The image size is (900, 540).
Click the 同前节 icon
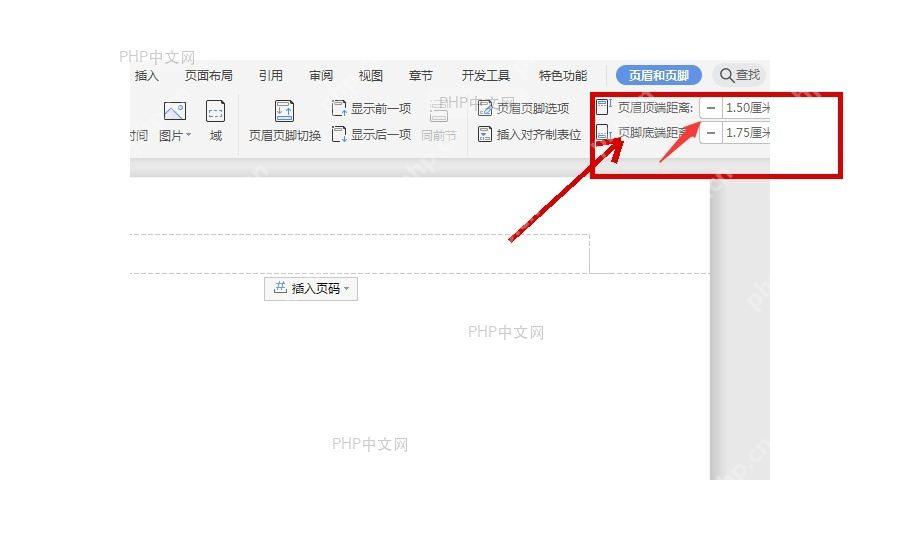coord(439,111)
